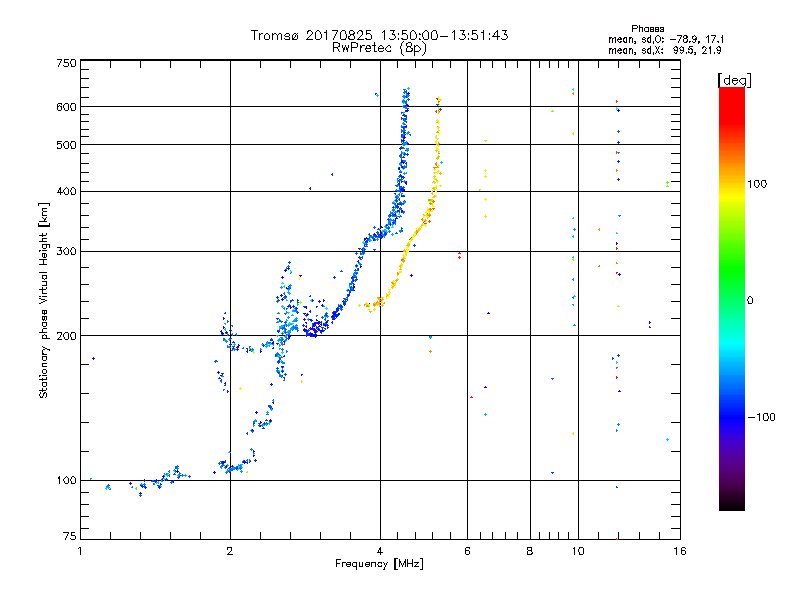Viewport: 800px width, 600px height.
Task: Click the 'mean, sd,X: 99.5, 21.9' text
Action: point(665,51)
